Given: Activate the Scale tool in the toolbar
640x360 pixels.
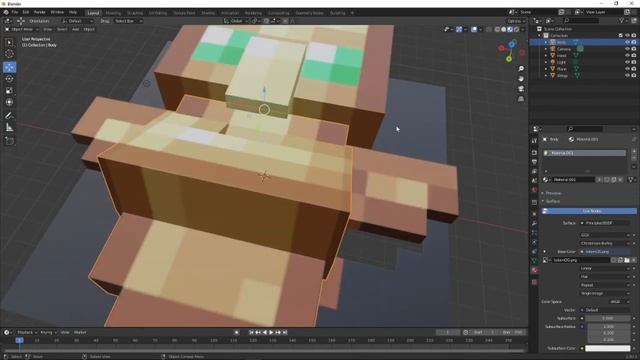Looking at the screenshot, I should [x=9, y=91].
